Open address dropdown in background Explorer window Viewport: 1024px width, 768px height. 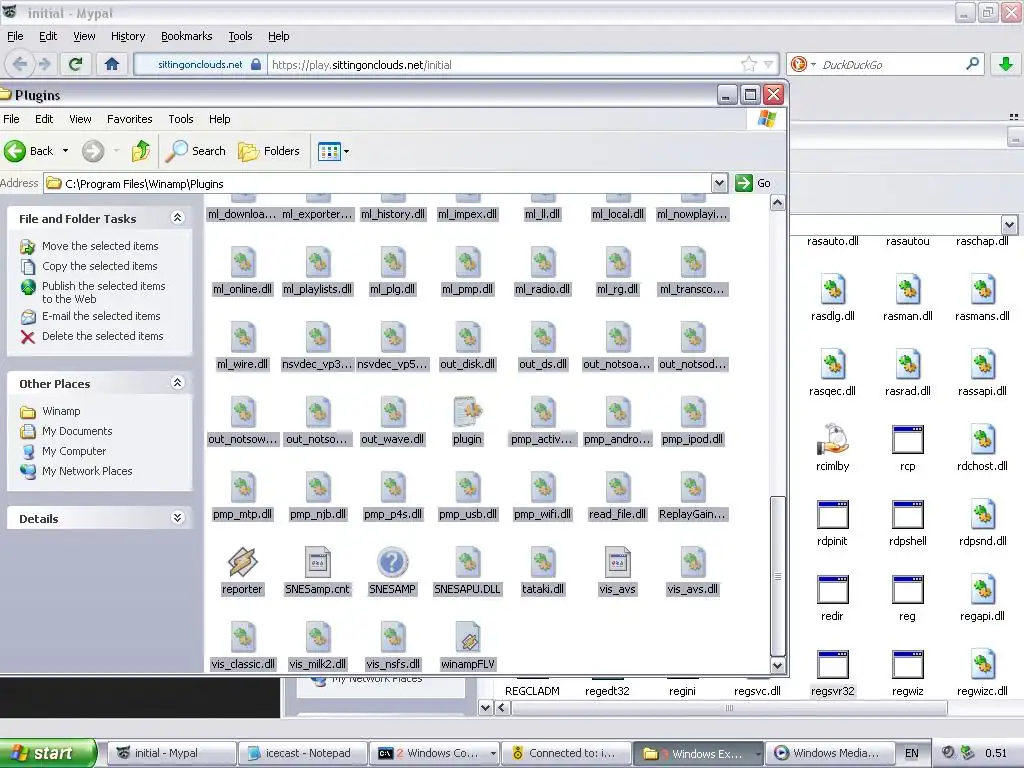point(1009,225)
